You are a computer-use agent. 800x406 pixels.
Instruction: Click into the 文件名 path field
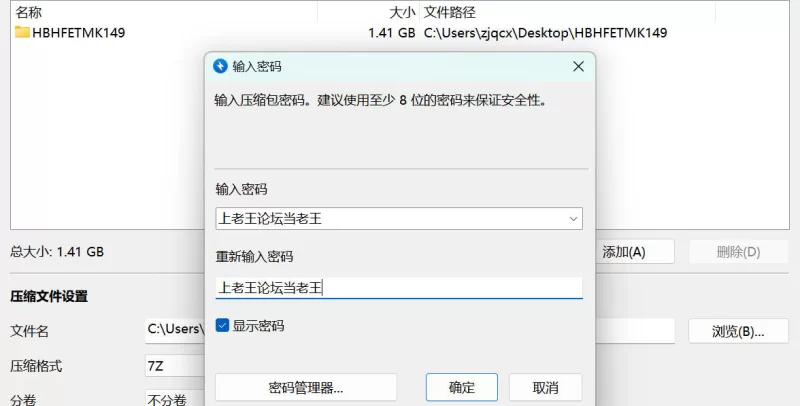[x=175, y=331]
